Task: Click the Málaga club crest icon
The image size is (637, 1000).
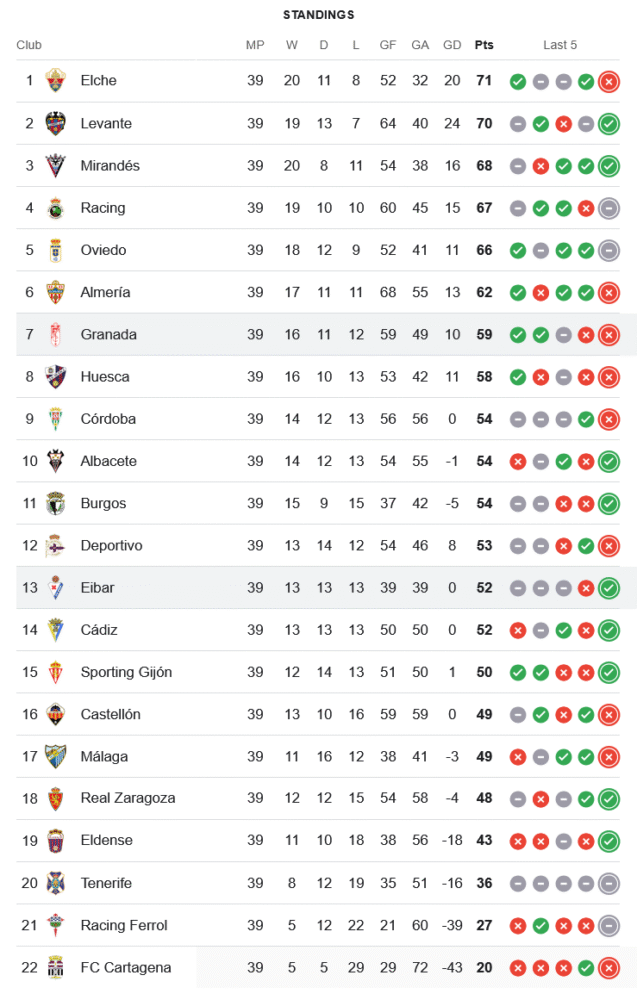Action: 56,756
